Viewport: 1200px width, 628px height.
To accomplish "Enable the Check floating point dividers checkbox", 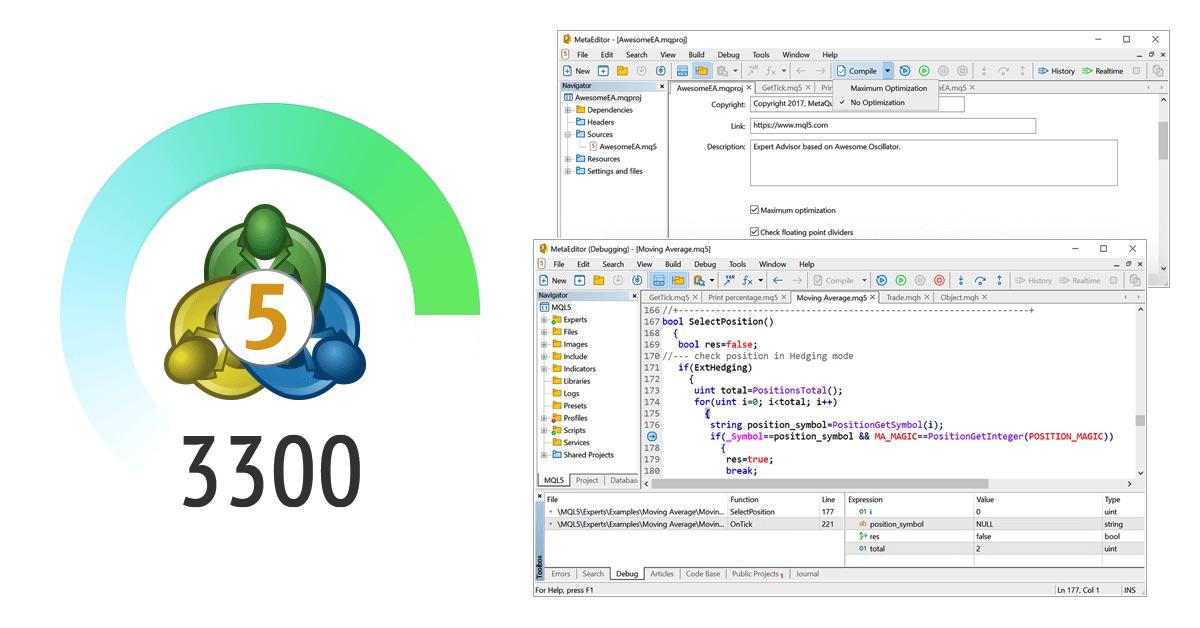I will point(753,231).
